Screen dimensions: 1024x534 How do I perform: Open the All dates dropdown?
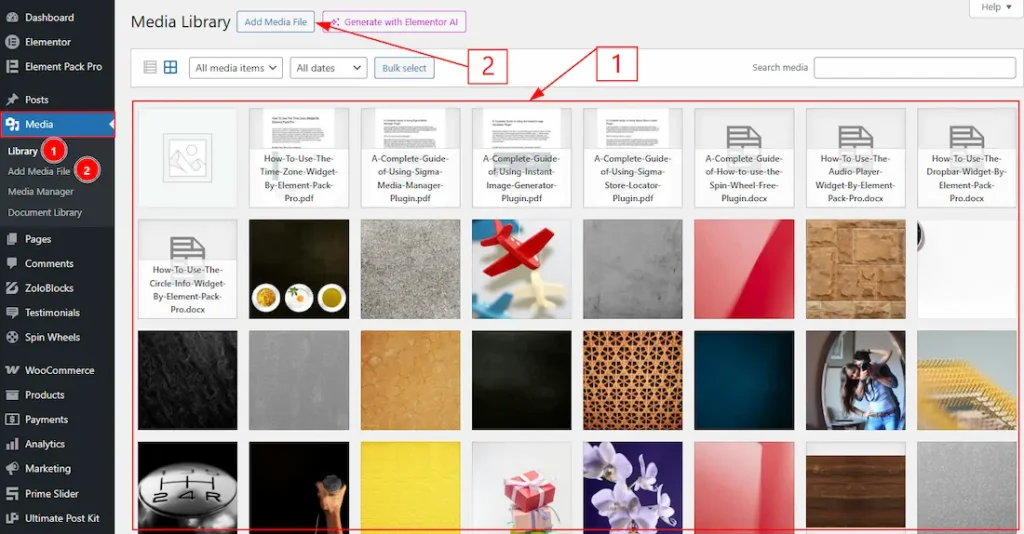328,68
